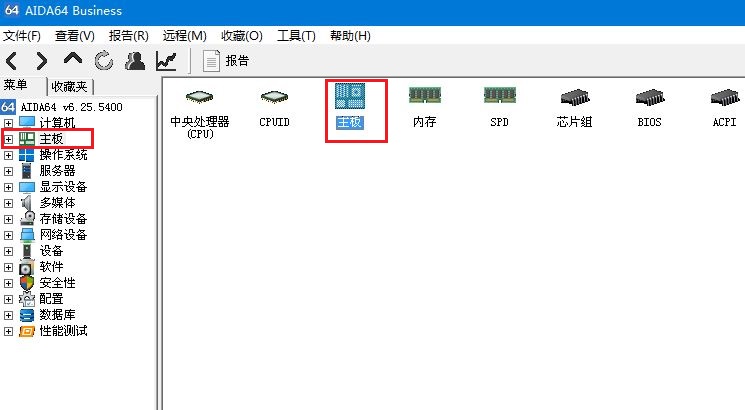Screen dimensions: 745x410
Task: Expand the 性能测试 tree node
Action: (x=8, y=332)
